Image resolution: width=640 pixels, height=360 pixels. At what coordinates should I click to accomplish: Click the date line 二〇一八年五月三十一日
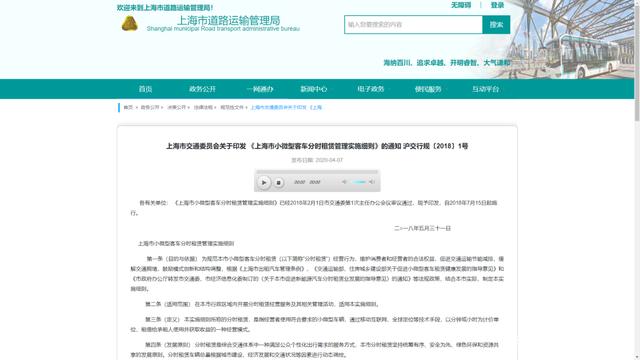pyautogui.click(x=422, y=228)
